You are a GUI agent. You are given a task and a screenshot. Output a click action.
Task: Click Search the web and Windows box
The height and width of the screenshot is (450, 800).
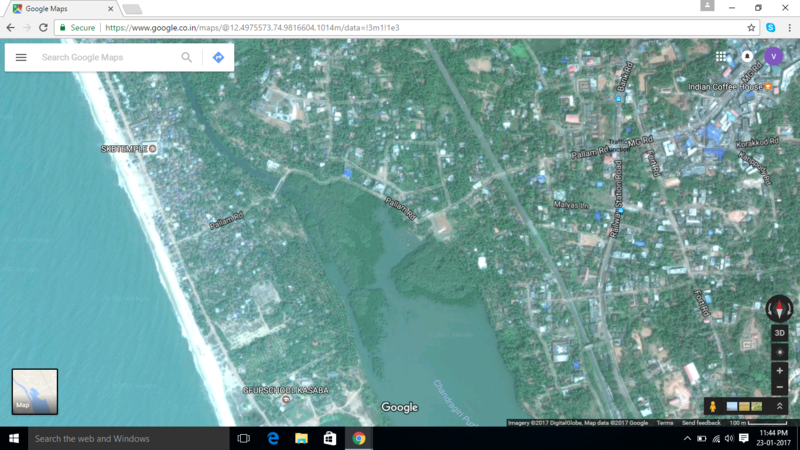129,438
